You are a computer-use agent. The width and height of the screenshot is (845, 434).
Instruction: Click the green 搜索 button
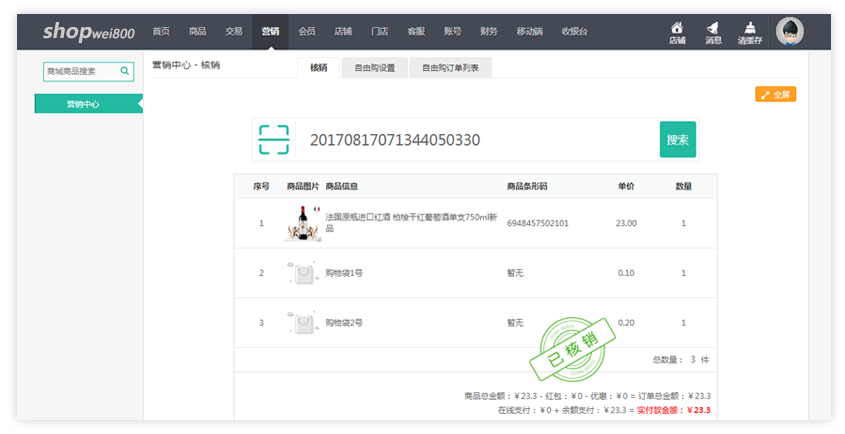tap(677, 140)
